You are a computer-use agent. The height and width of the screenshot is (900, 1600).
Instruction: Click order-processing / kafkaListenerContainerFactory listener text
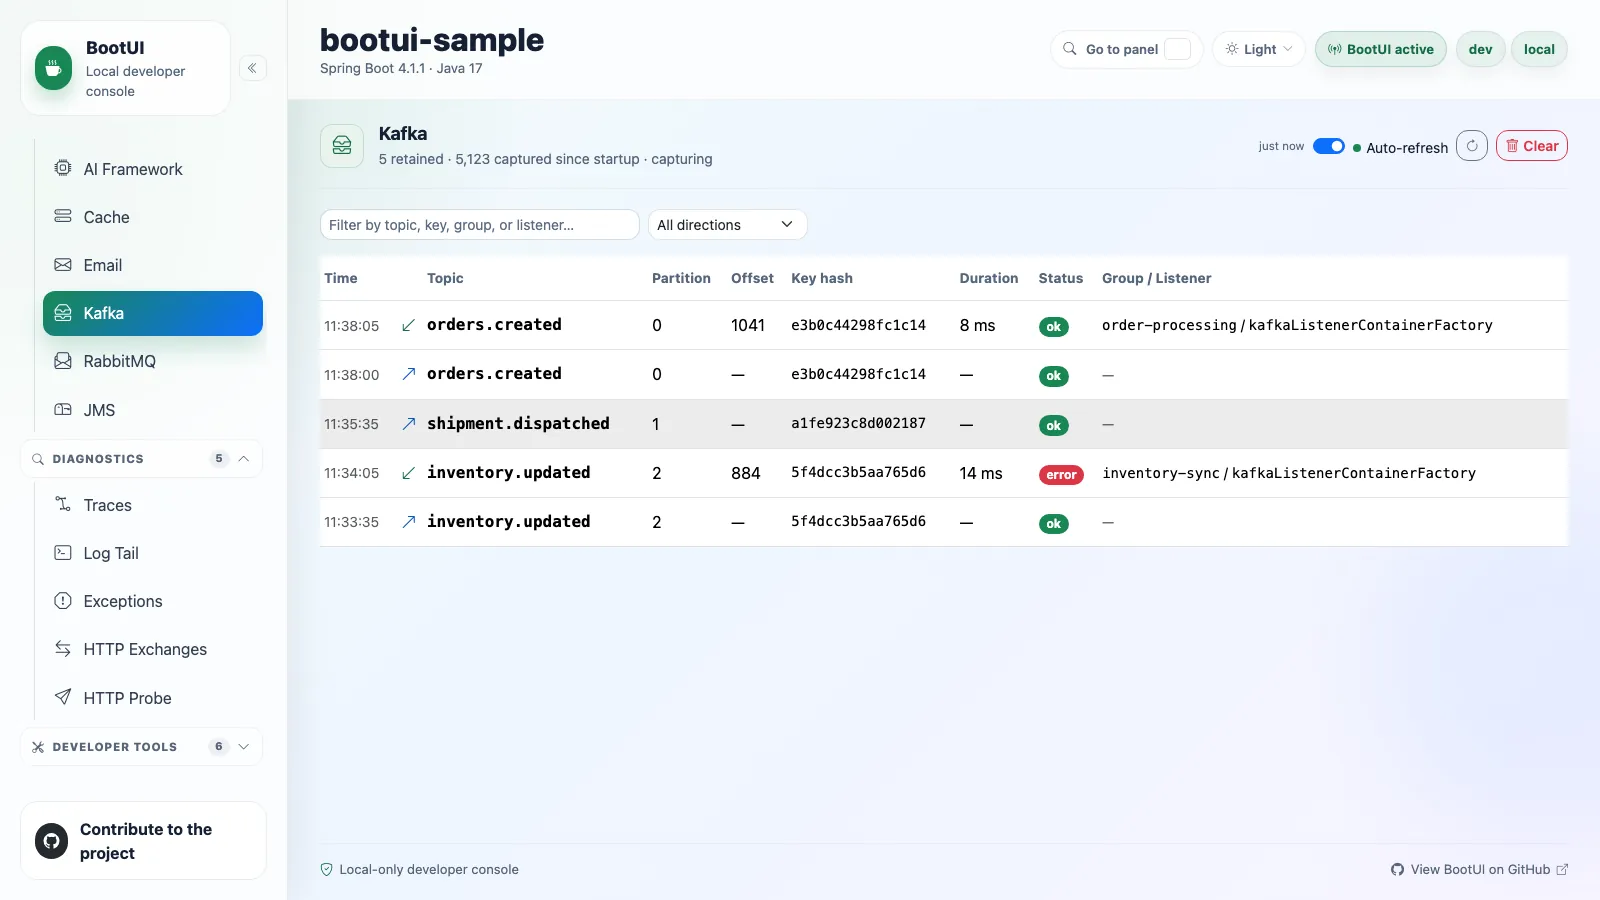(1297, 325)
